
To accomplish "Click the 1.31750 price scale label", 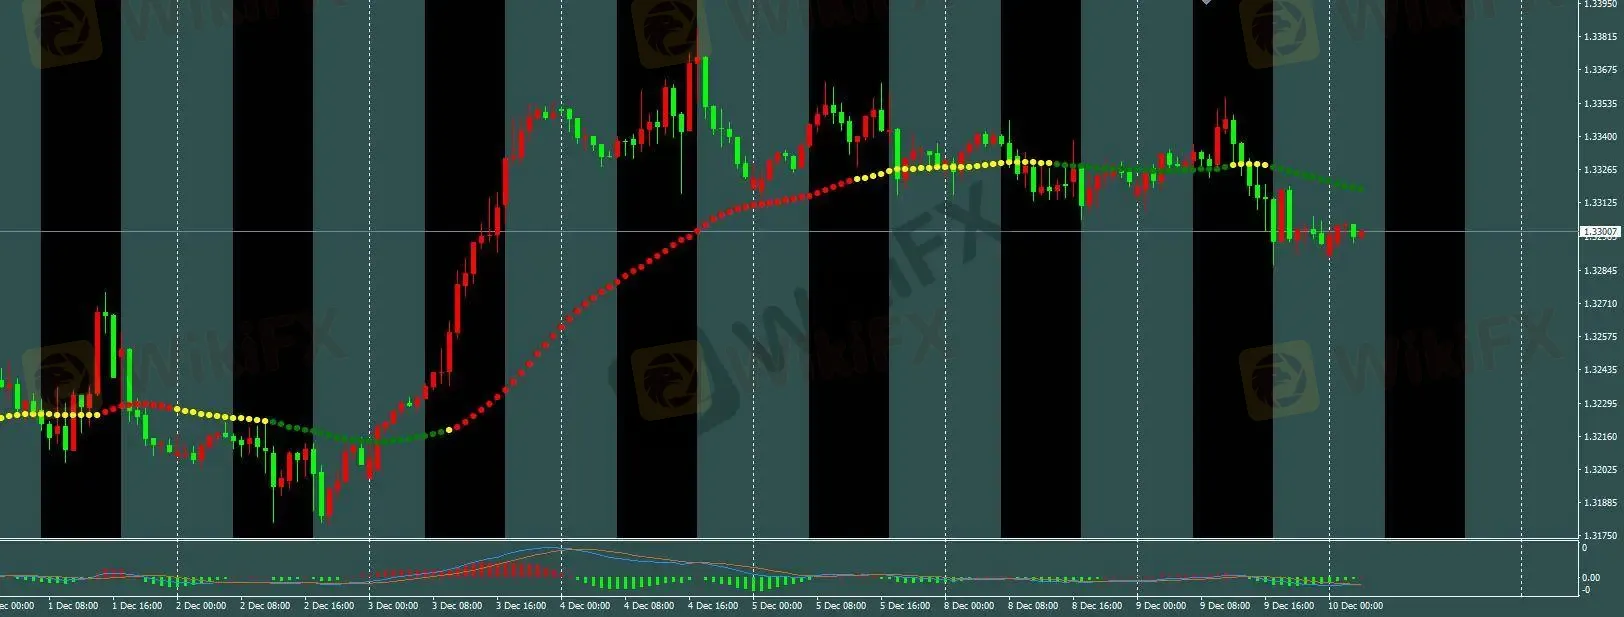I will click(1601, 536).
